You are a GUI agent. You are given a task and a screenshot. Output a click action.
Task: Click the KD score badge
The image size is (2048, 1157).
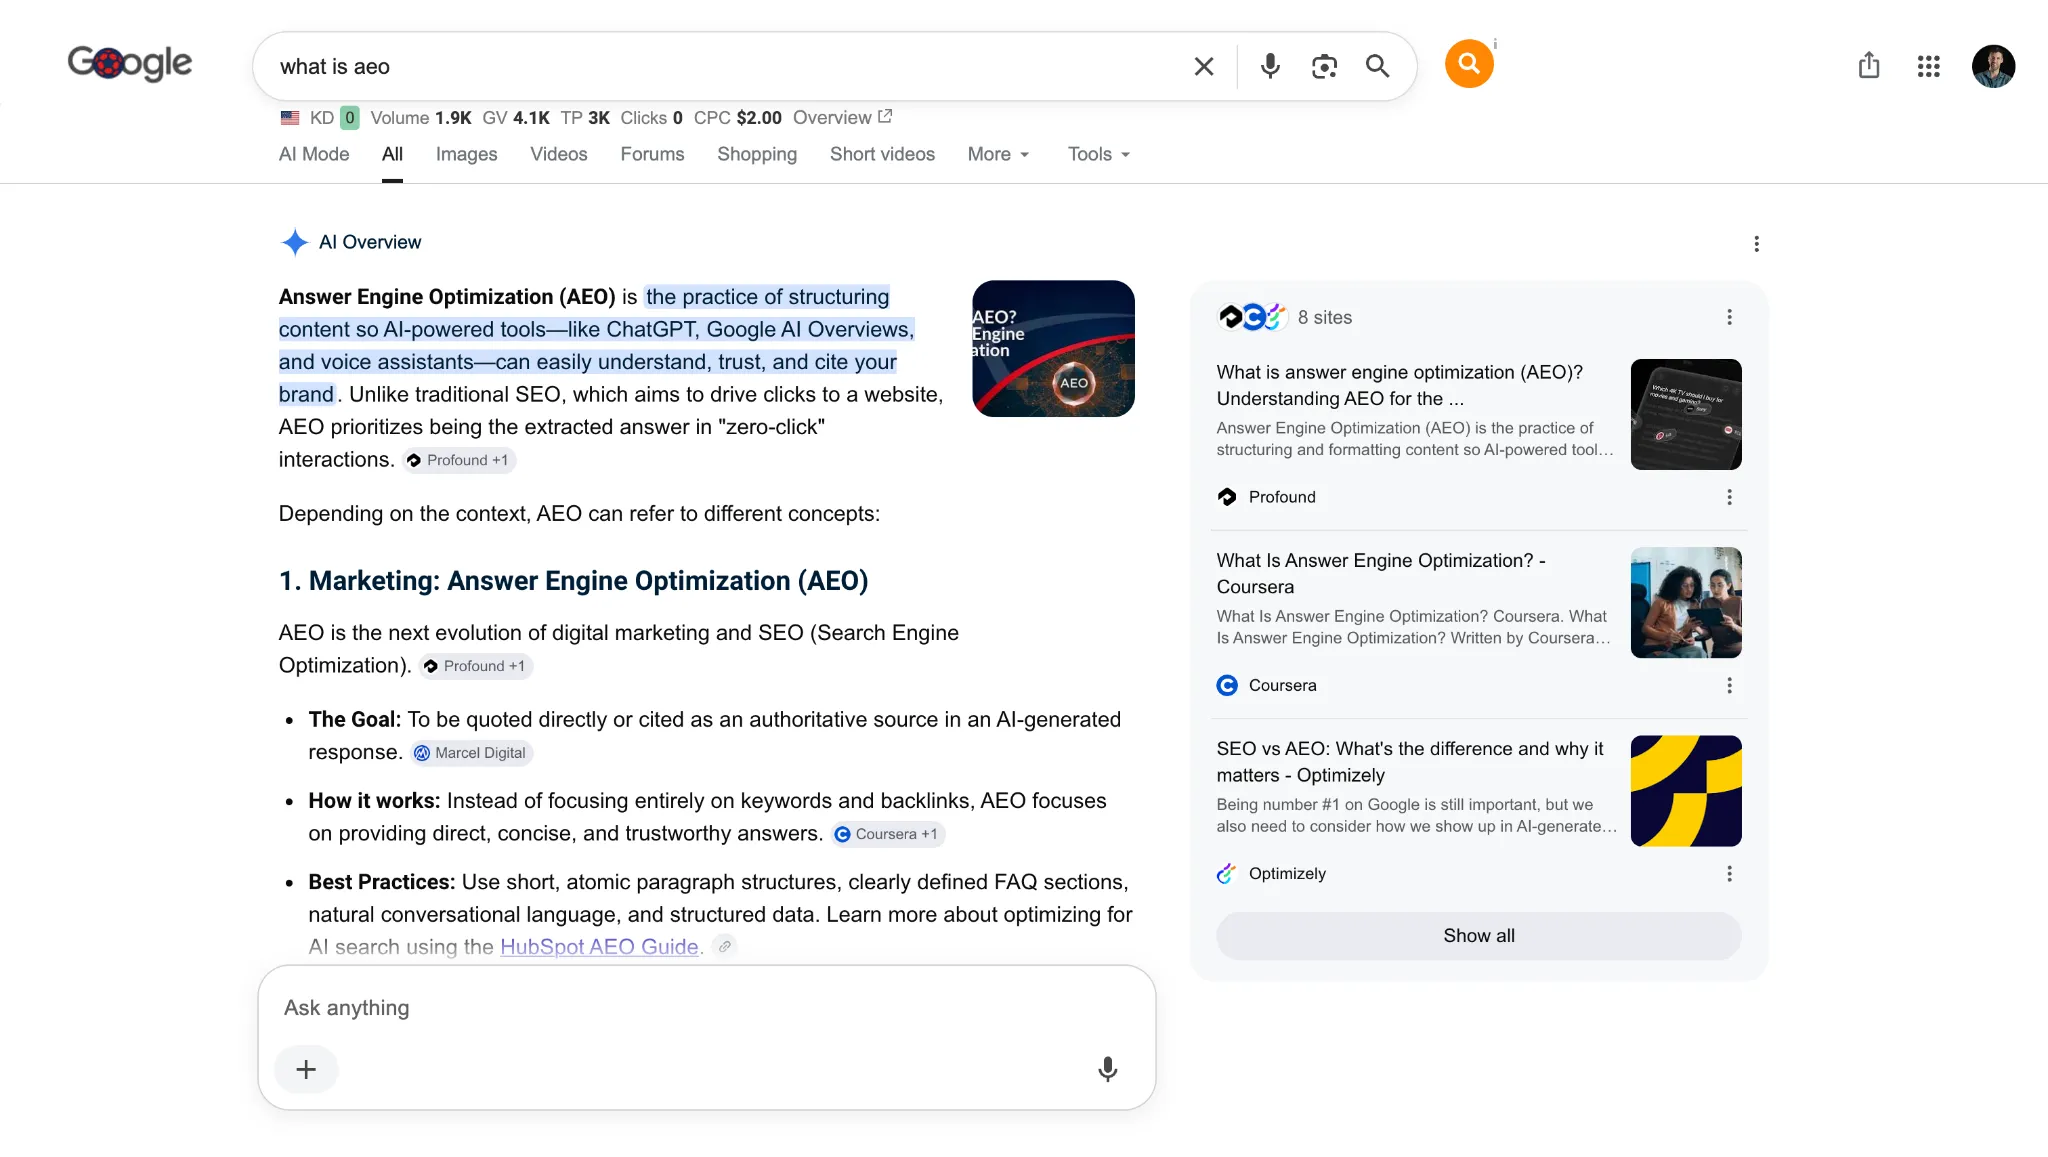[x=349, y=118]
